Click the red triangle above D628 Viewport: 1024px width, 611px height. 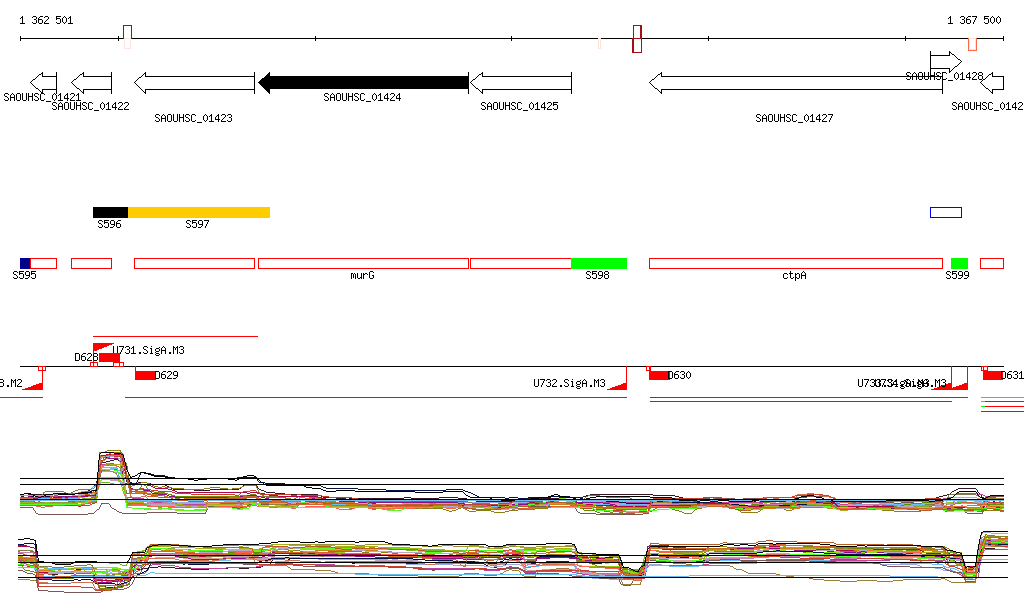click(x=103, y=347)
